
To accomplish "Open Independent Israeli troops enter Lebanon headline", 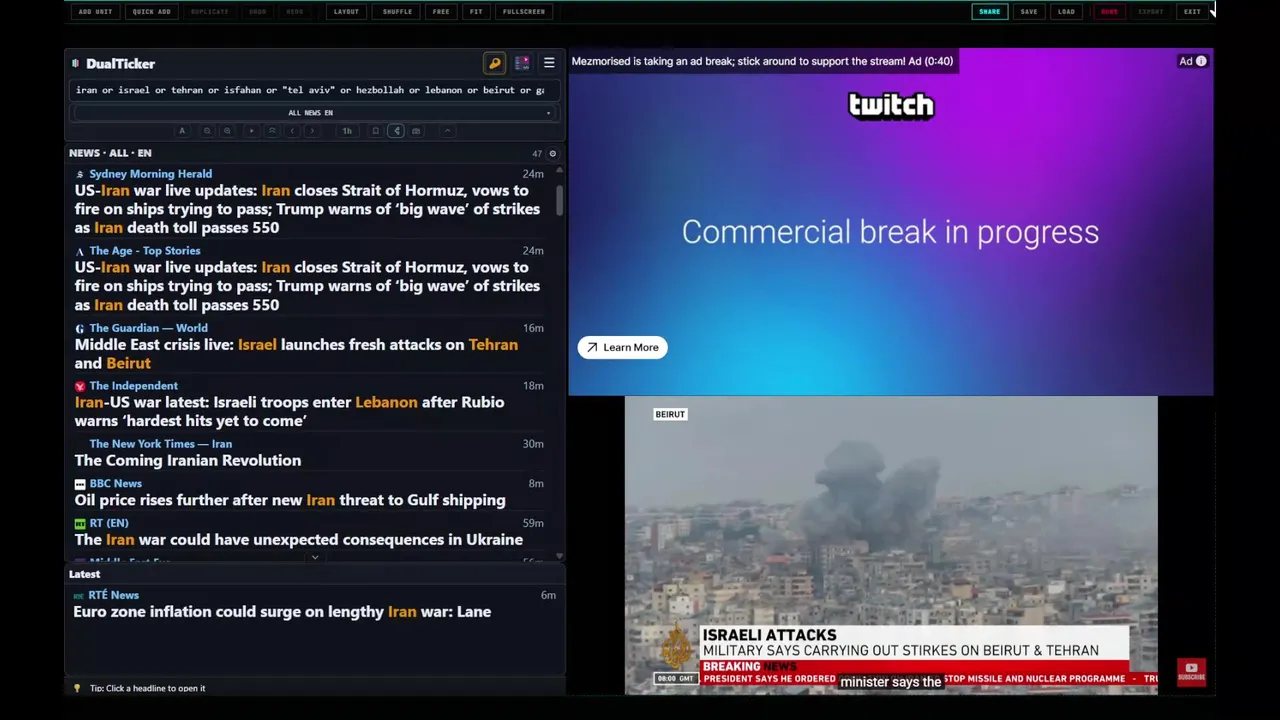I will point(289,411).
